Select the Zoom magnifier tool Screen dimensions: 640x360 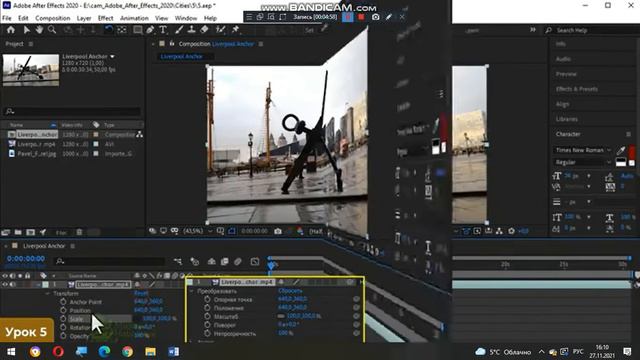coord(52,30)
